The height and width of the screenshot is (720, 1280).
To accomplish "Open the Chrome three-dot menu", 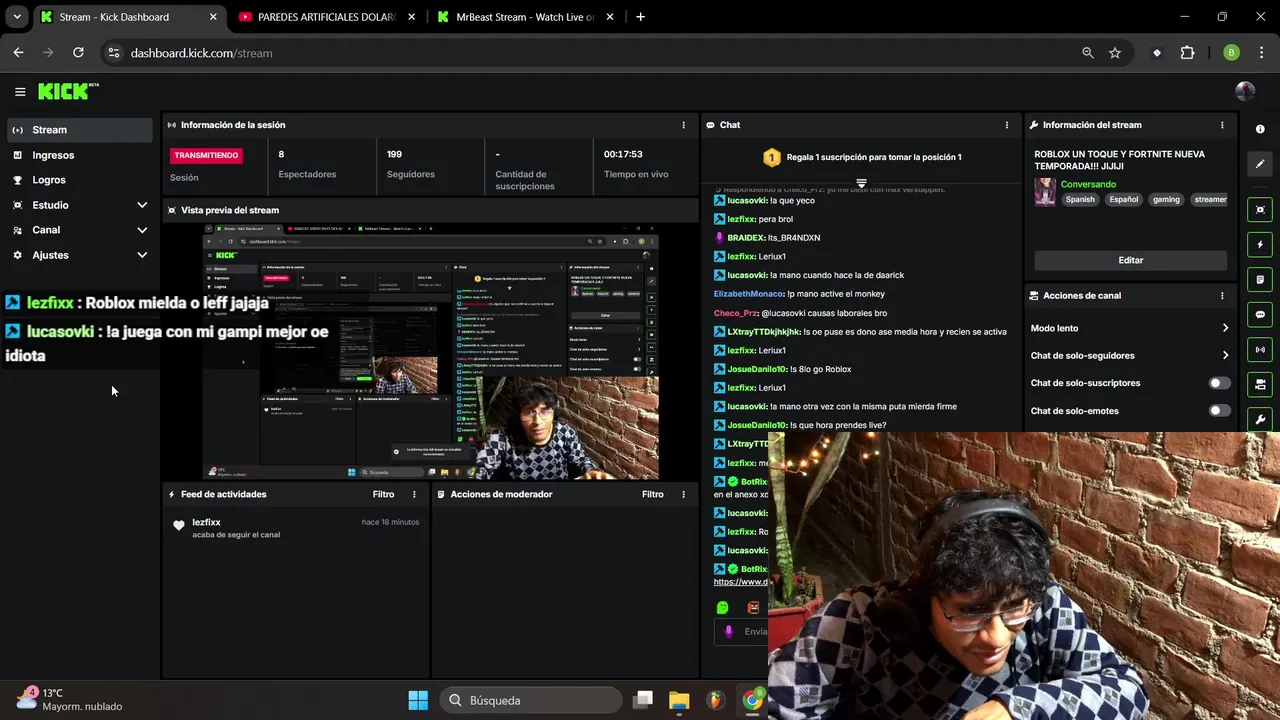I will (x=1261, y=53).
